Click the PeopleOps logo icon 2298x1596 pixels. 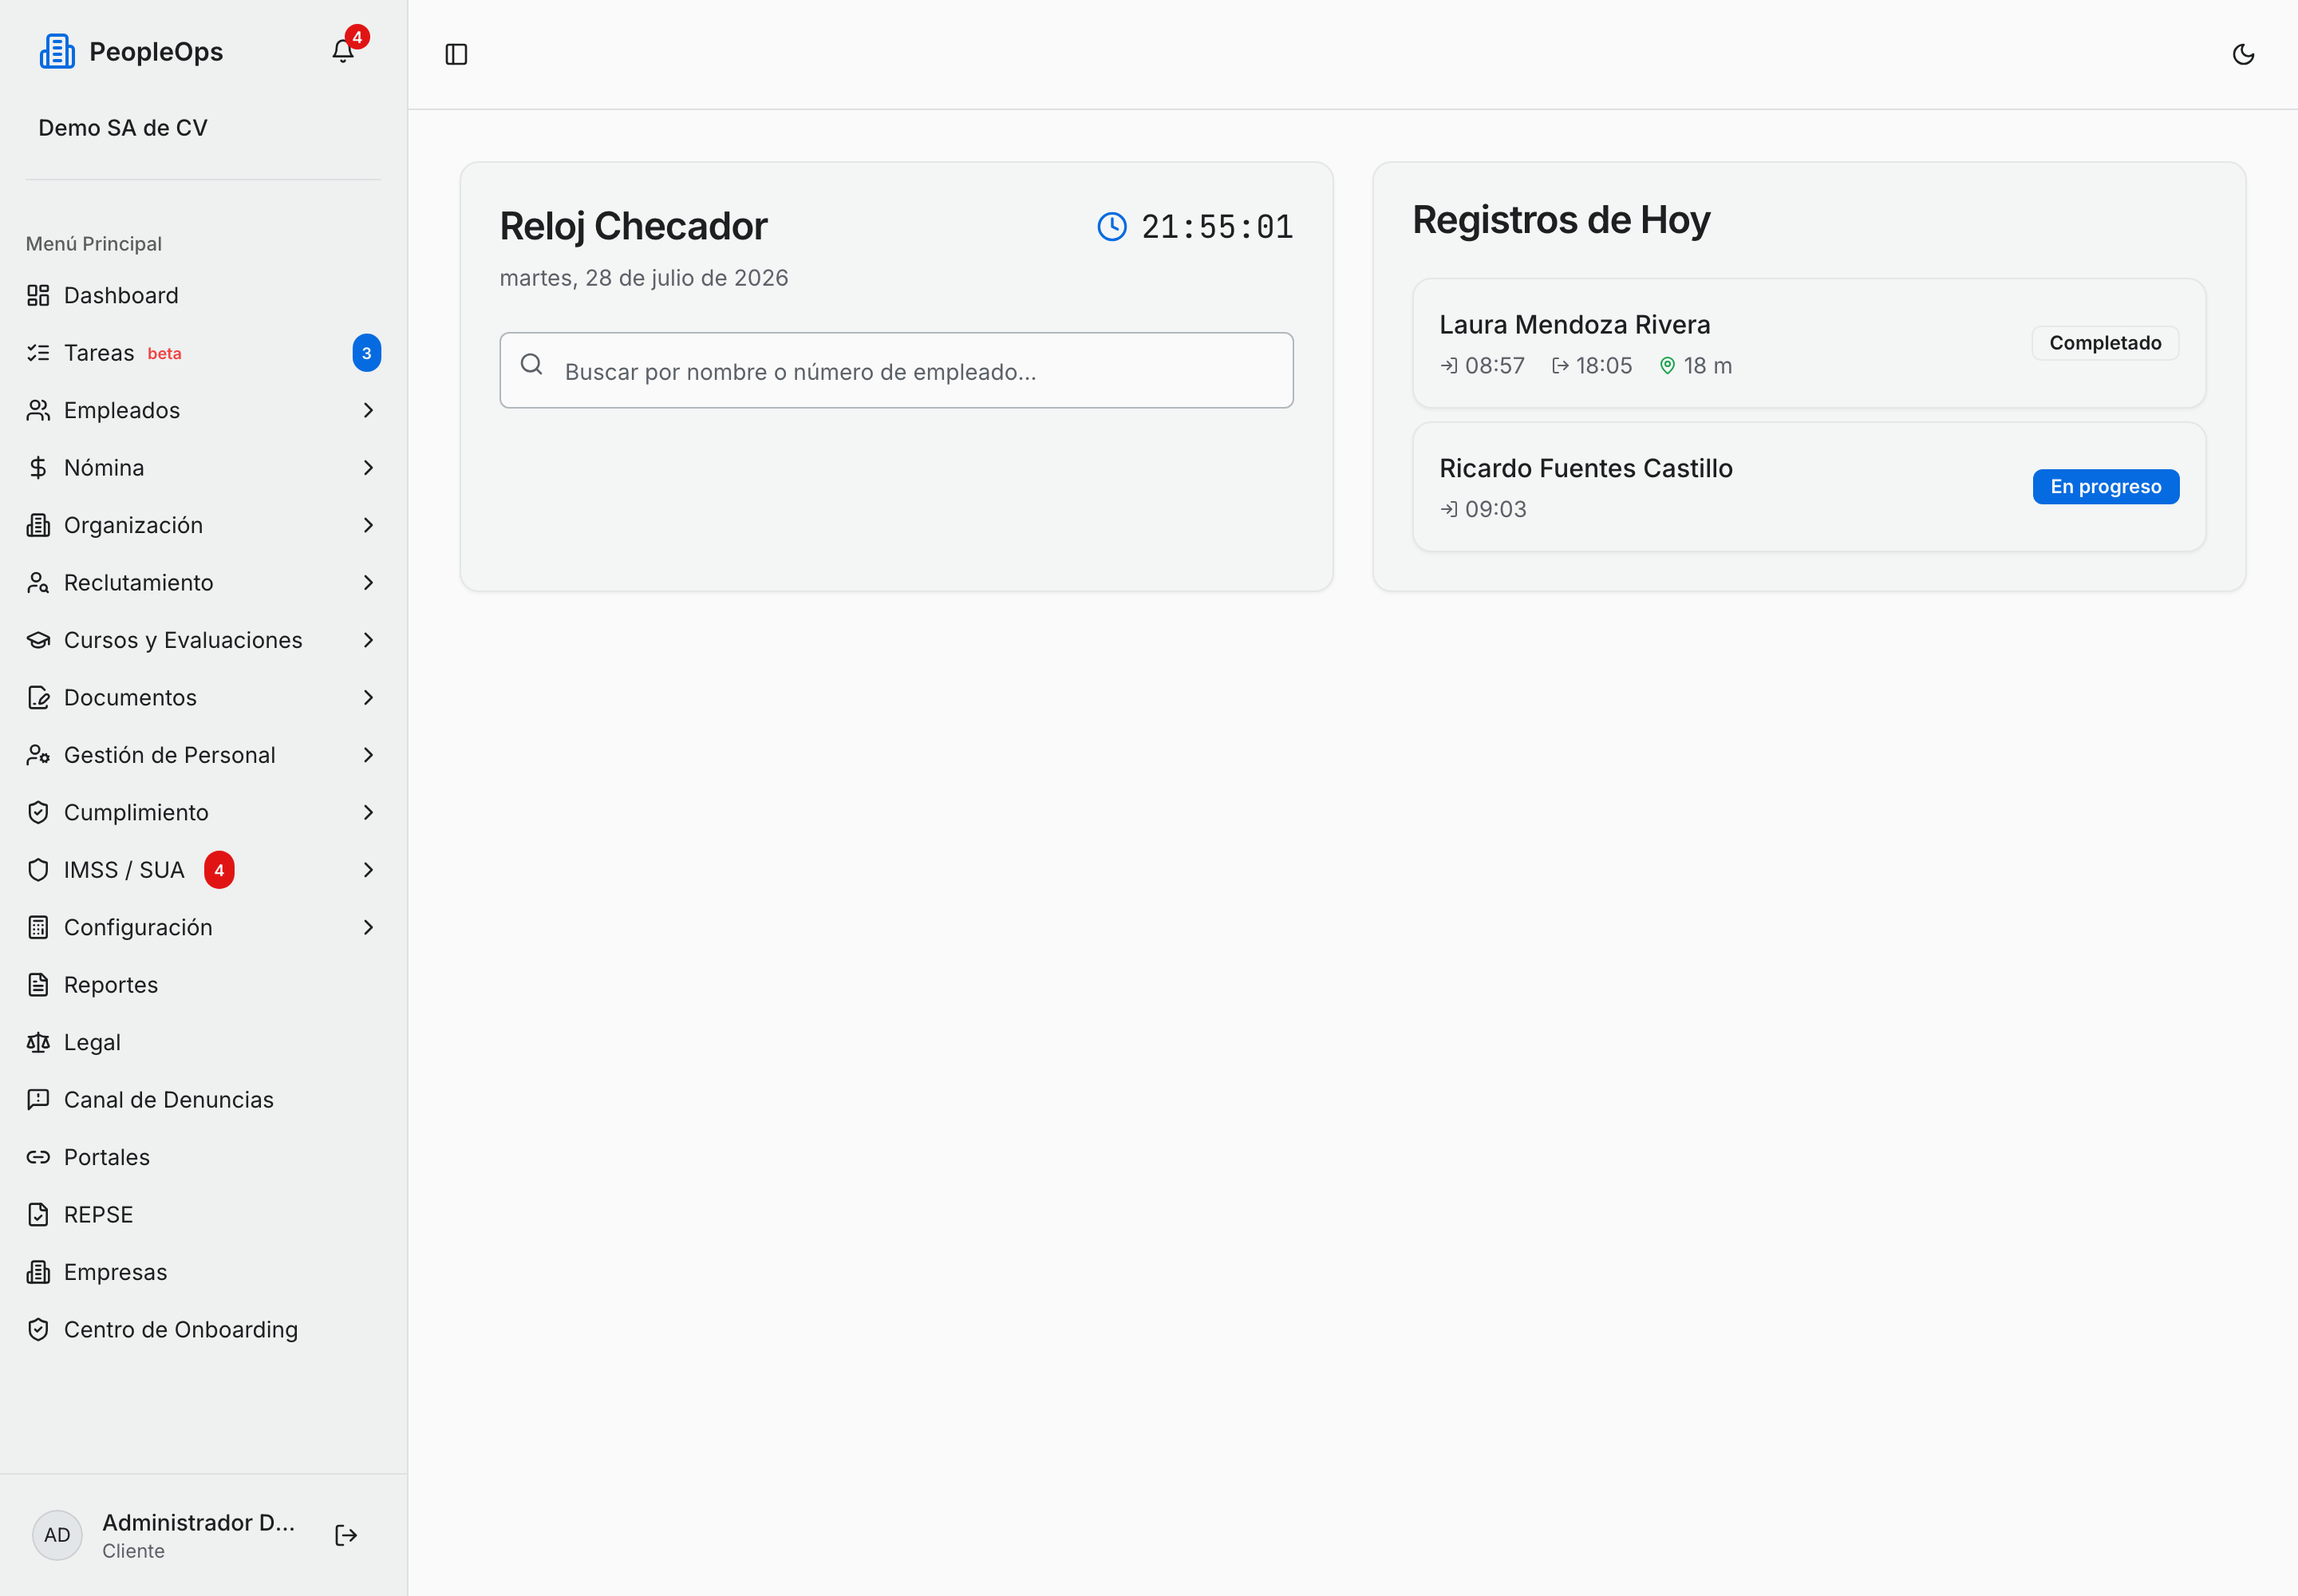(x=57, y=51)
